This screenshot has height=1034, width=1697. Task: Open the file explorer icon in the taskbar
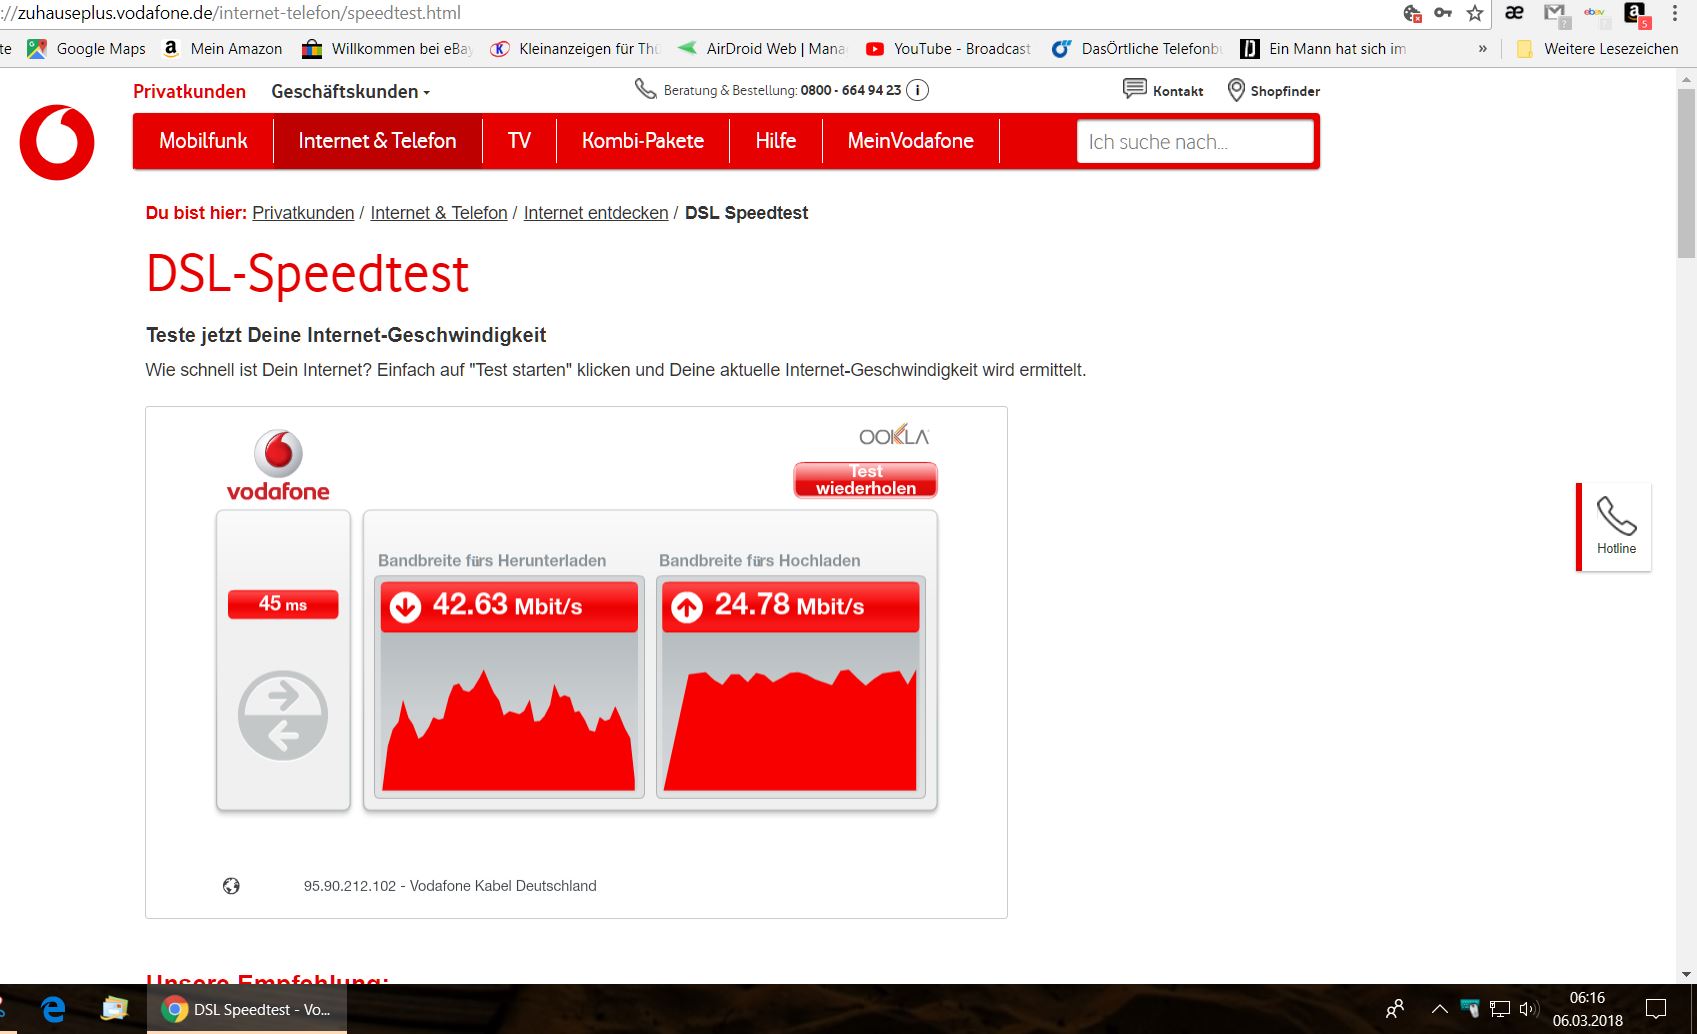coord(115,1009)
